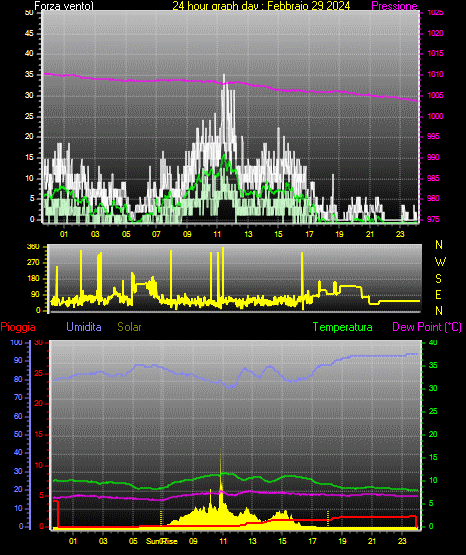Click the Pressione legend label

[x=394, y=6]
